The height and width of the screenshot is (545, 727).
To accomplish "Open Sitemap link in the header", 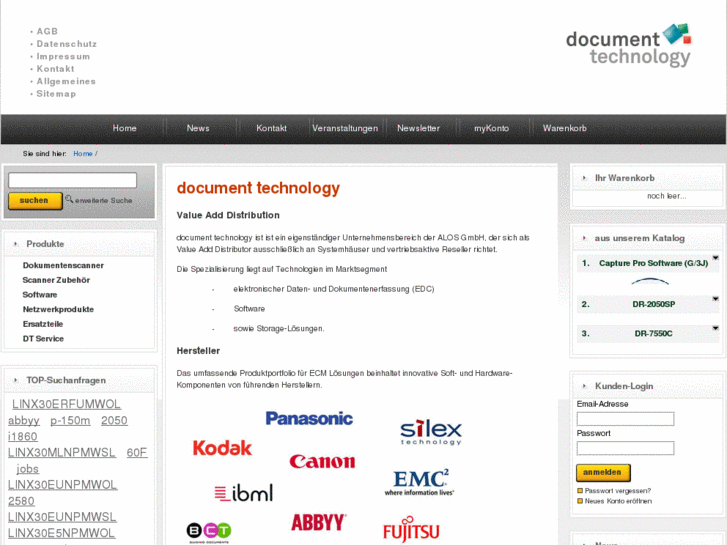I will click(56, 94).
